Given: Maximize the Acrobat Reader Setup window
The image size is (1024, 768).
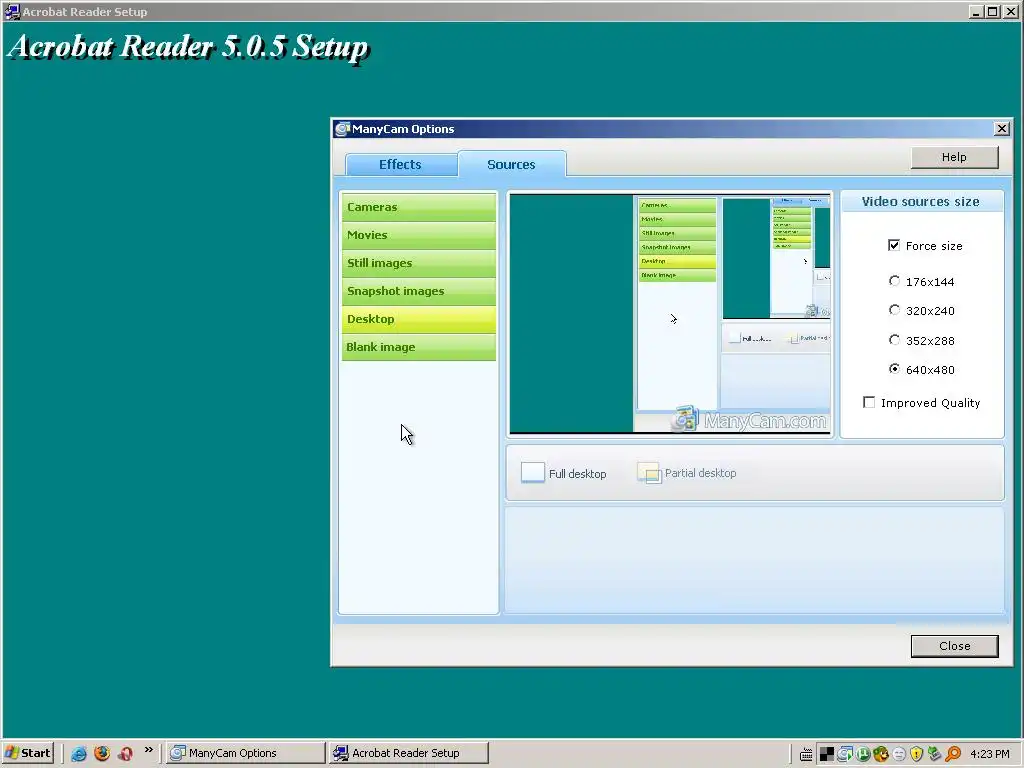Looking at the screenshot, I should click(992, 11).
